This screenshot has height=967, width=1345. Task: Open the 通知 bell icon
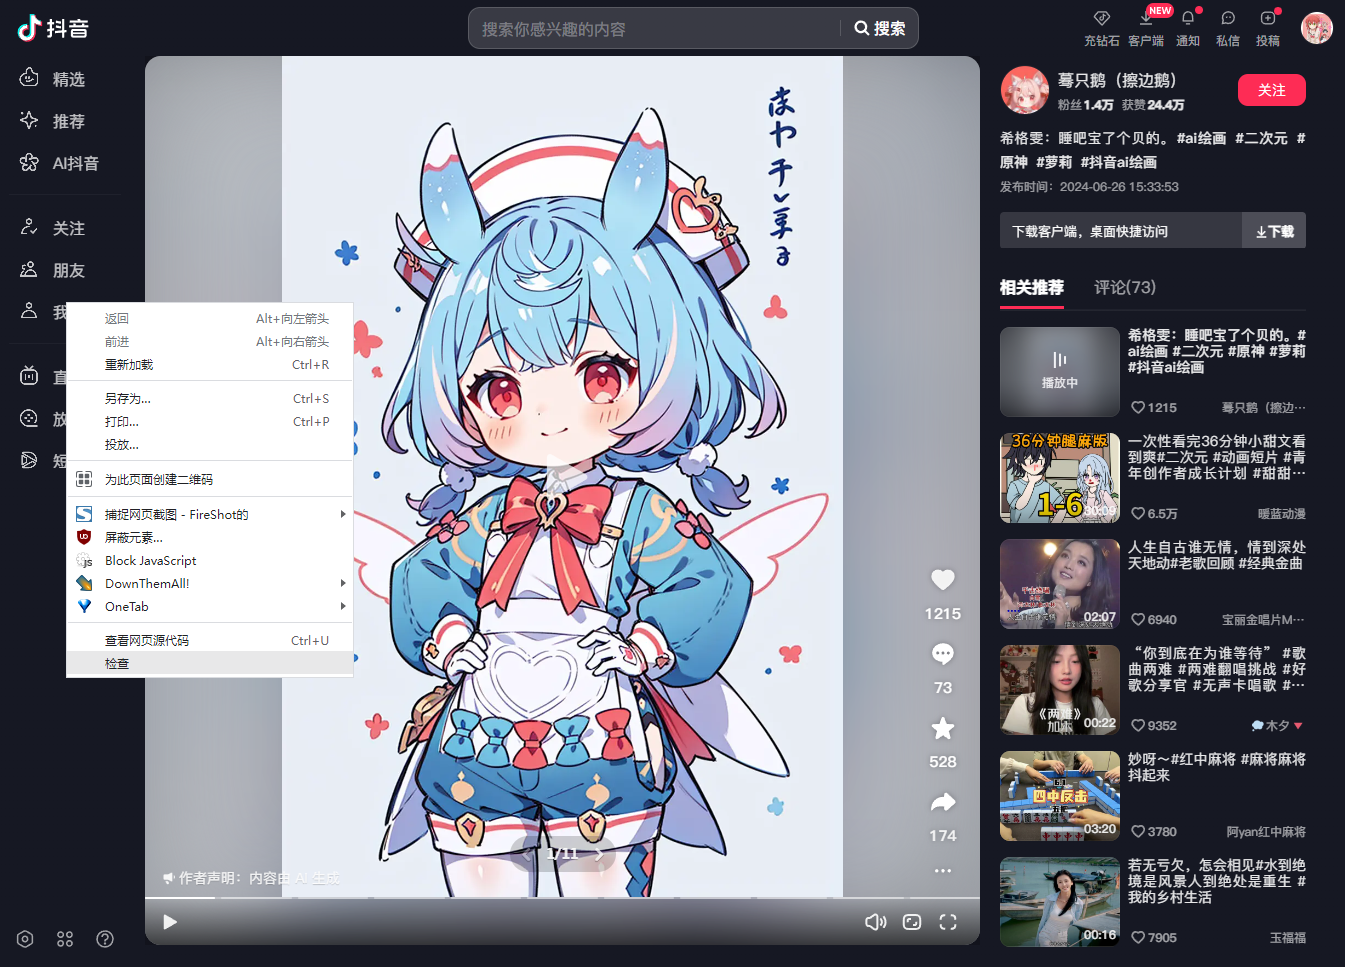tap(1188, 18)
